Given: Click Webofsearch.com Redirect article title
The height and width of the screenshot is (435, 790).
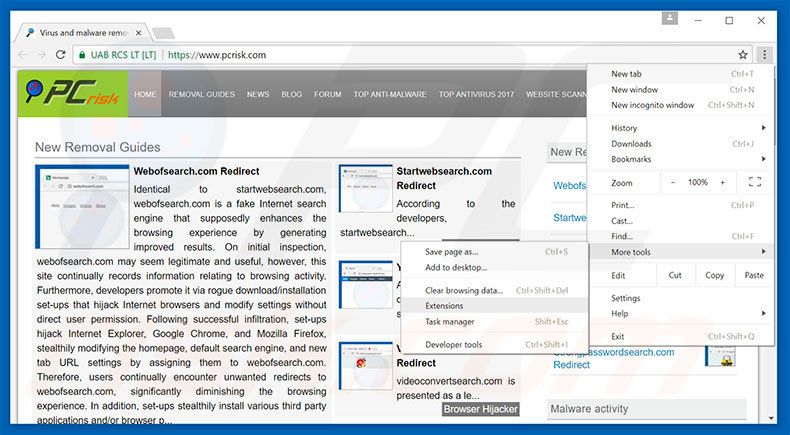Looking at the screenshot, I should pyautogui.click(x=196, y=171).
